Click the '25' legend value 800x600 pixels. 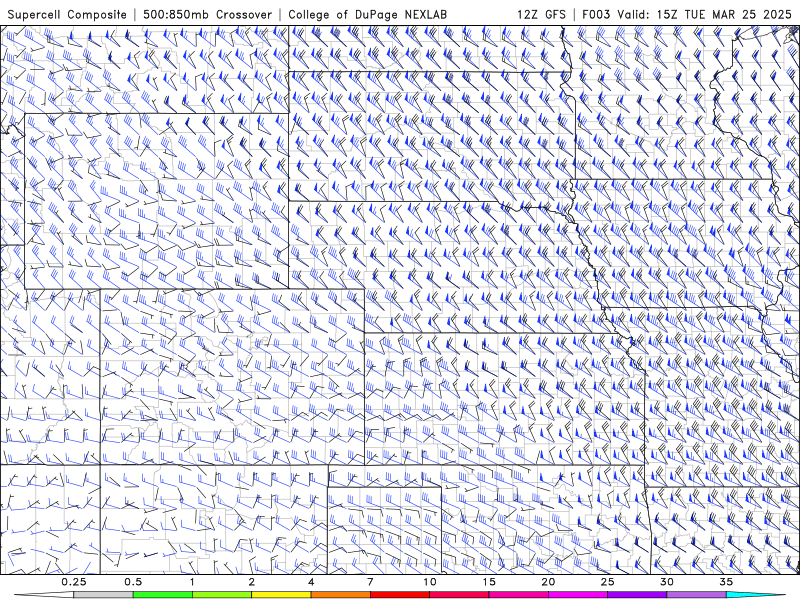click(607, 582)
